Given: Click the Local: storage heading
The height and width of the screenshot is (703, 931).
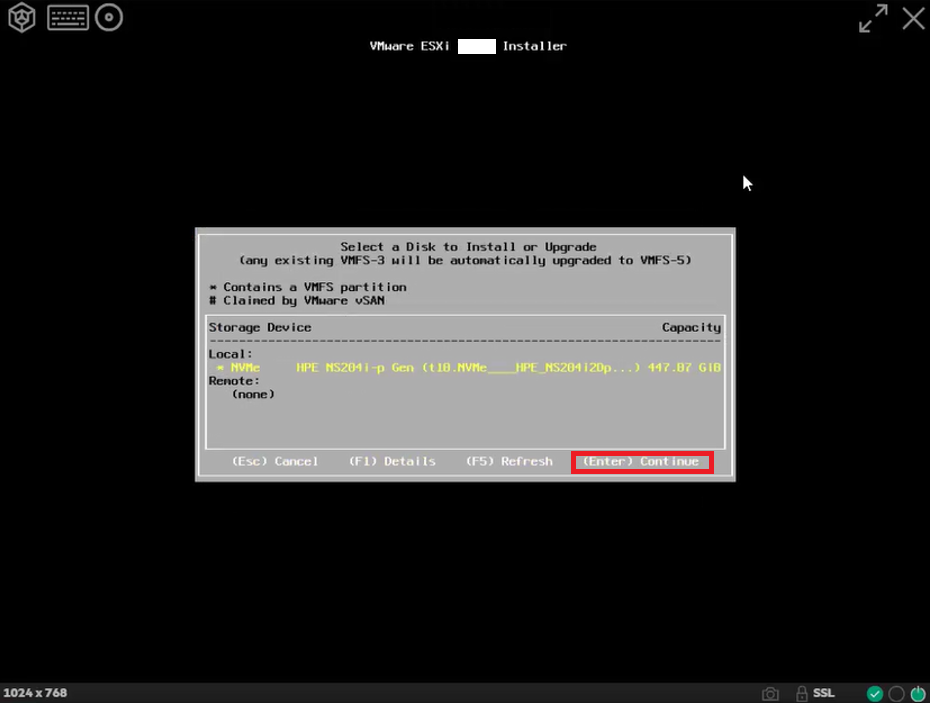Looking at the screenshot, I should 230,354.
